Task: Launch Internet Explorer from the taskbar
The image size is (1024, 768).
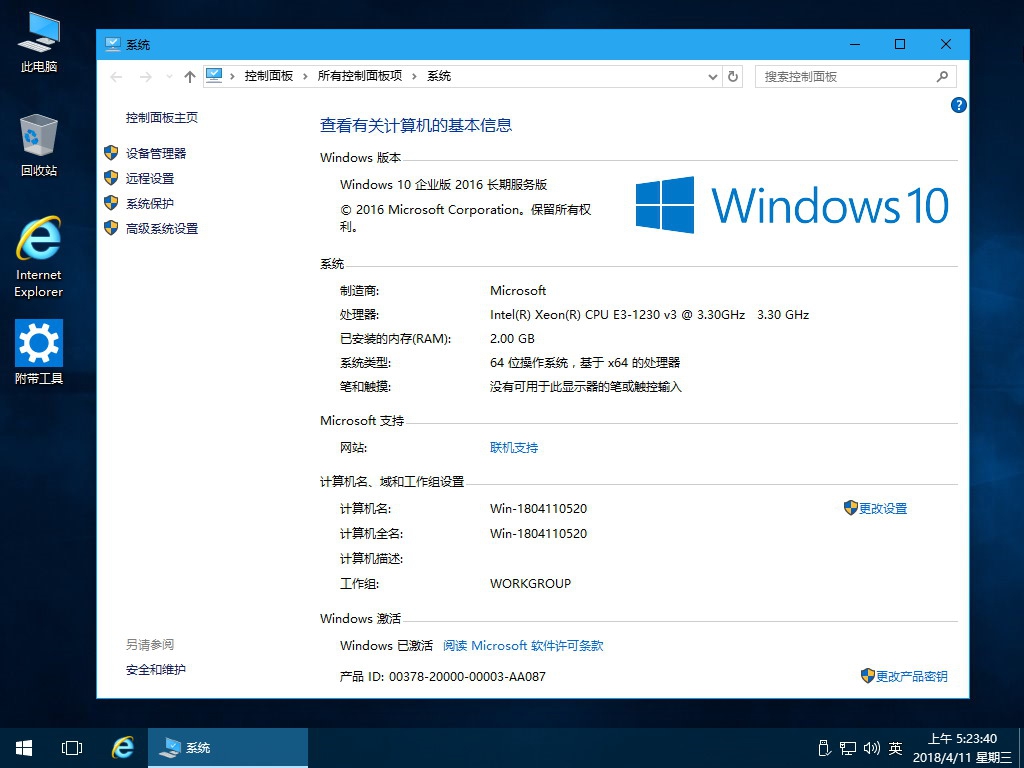Action: 123,748
